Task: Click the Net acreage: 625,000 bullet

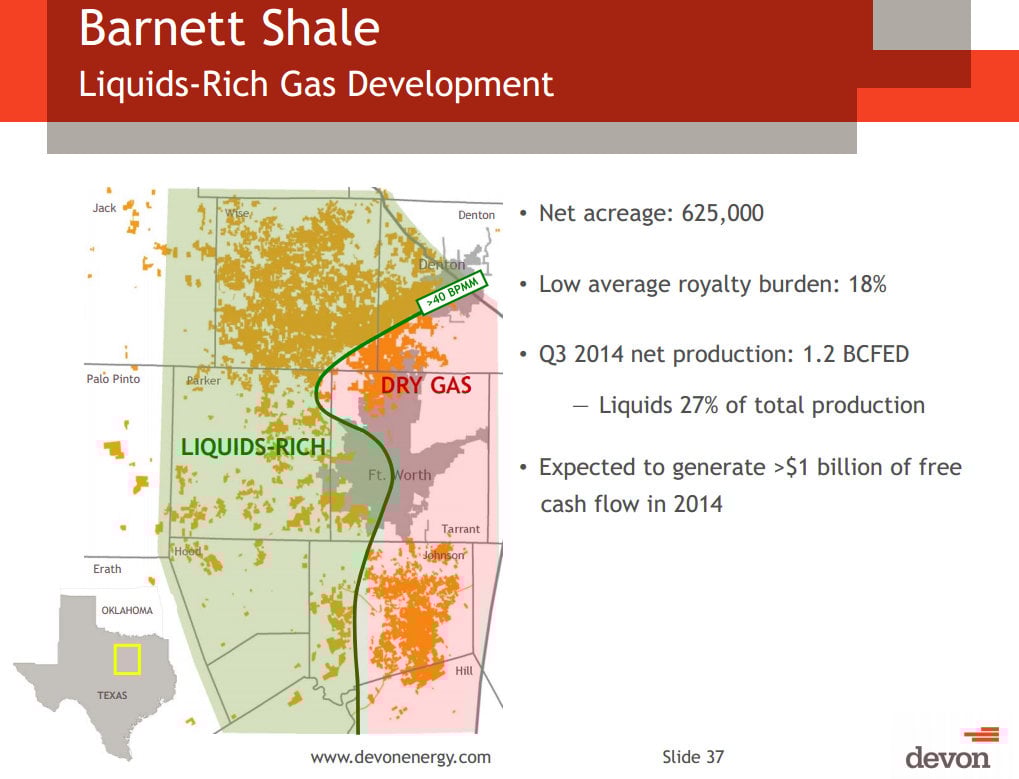Action: (x=650, y=213)
